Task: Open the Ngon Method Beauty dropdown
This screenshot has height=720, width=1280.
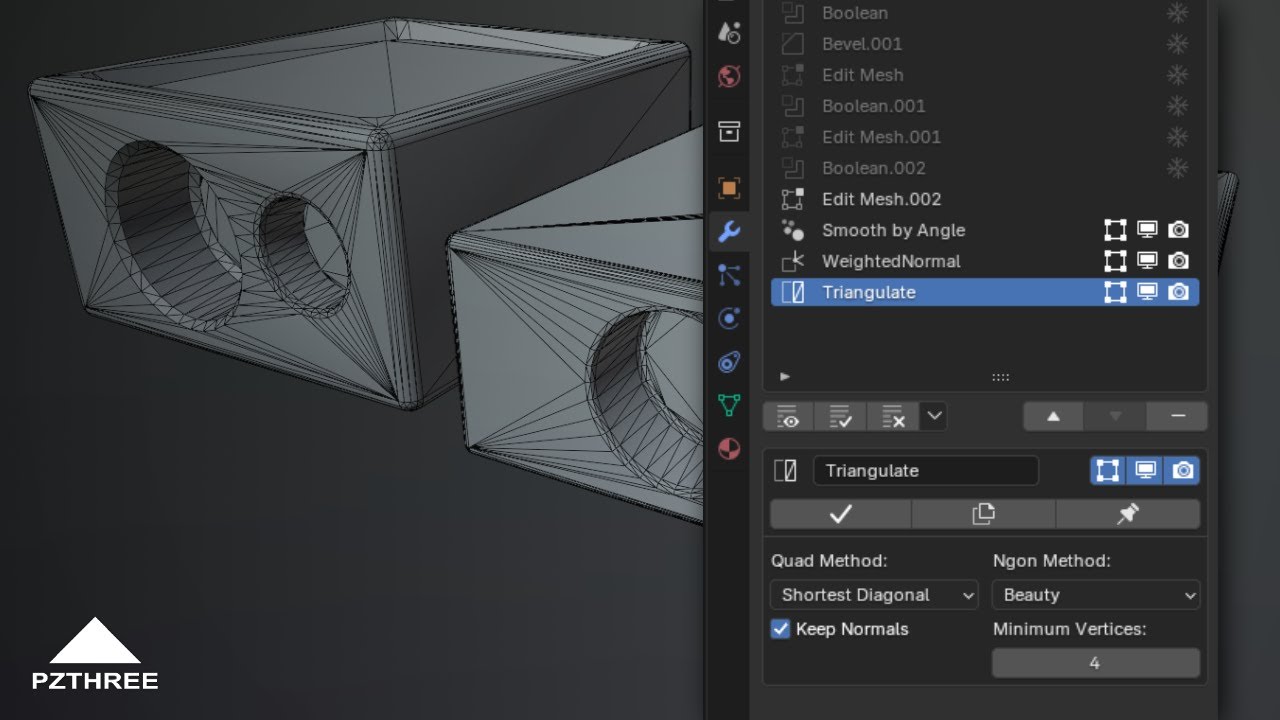Action: [1096, 595]
